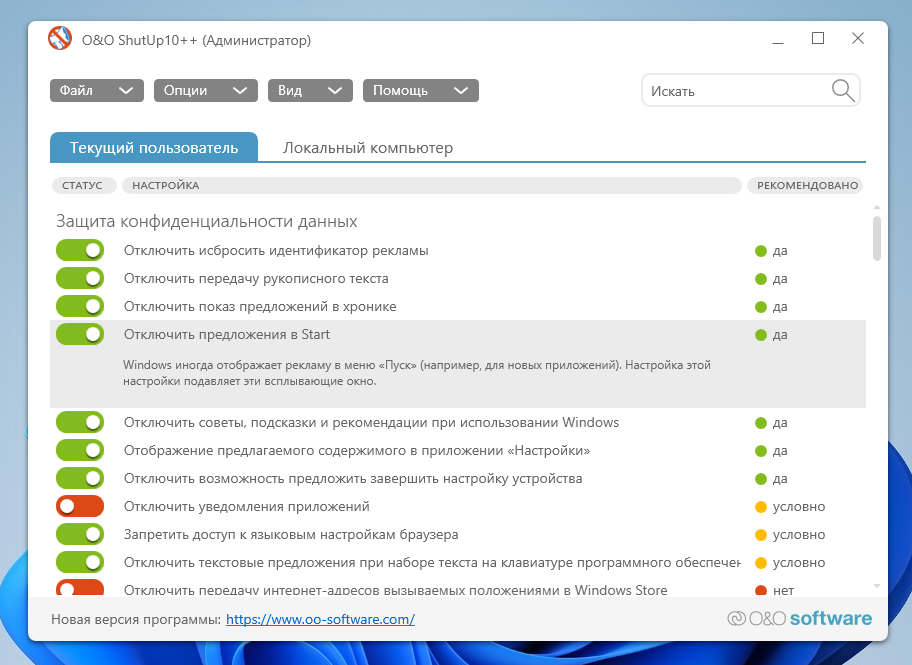
Task: Toggle the handwriting text transfer switch
Action: click(x=80, y=279)
